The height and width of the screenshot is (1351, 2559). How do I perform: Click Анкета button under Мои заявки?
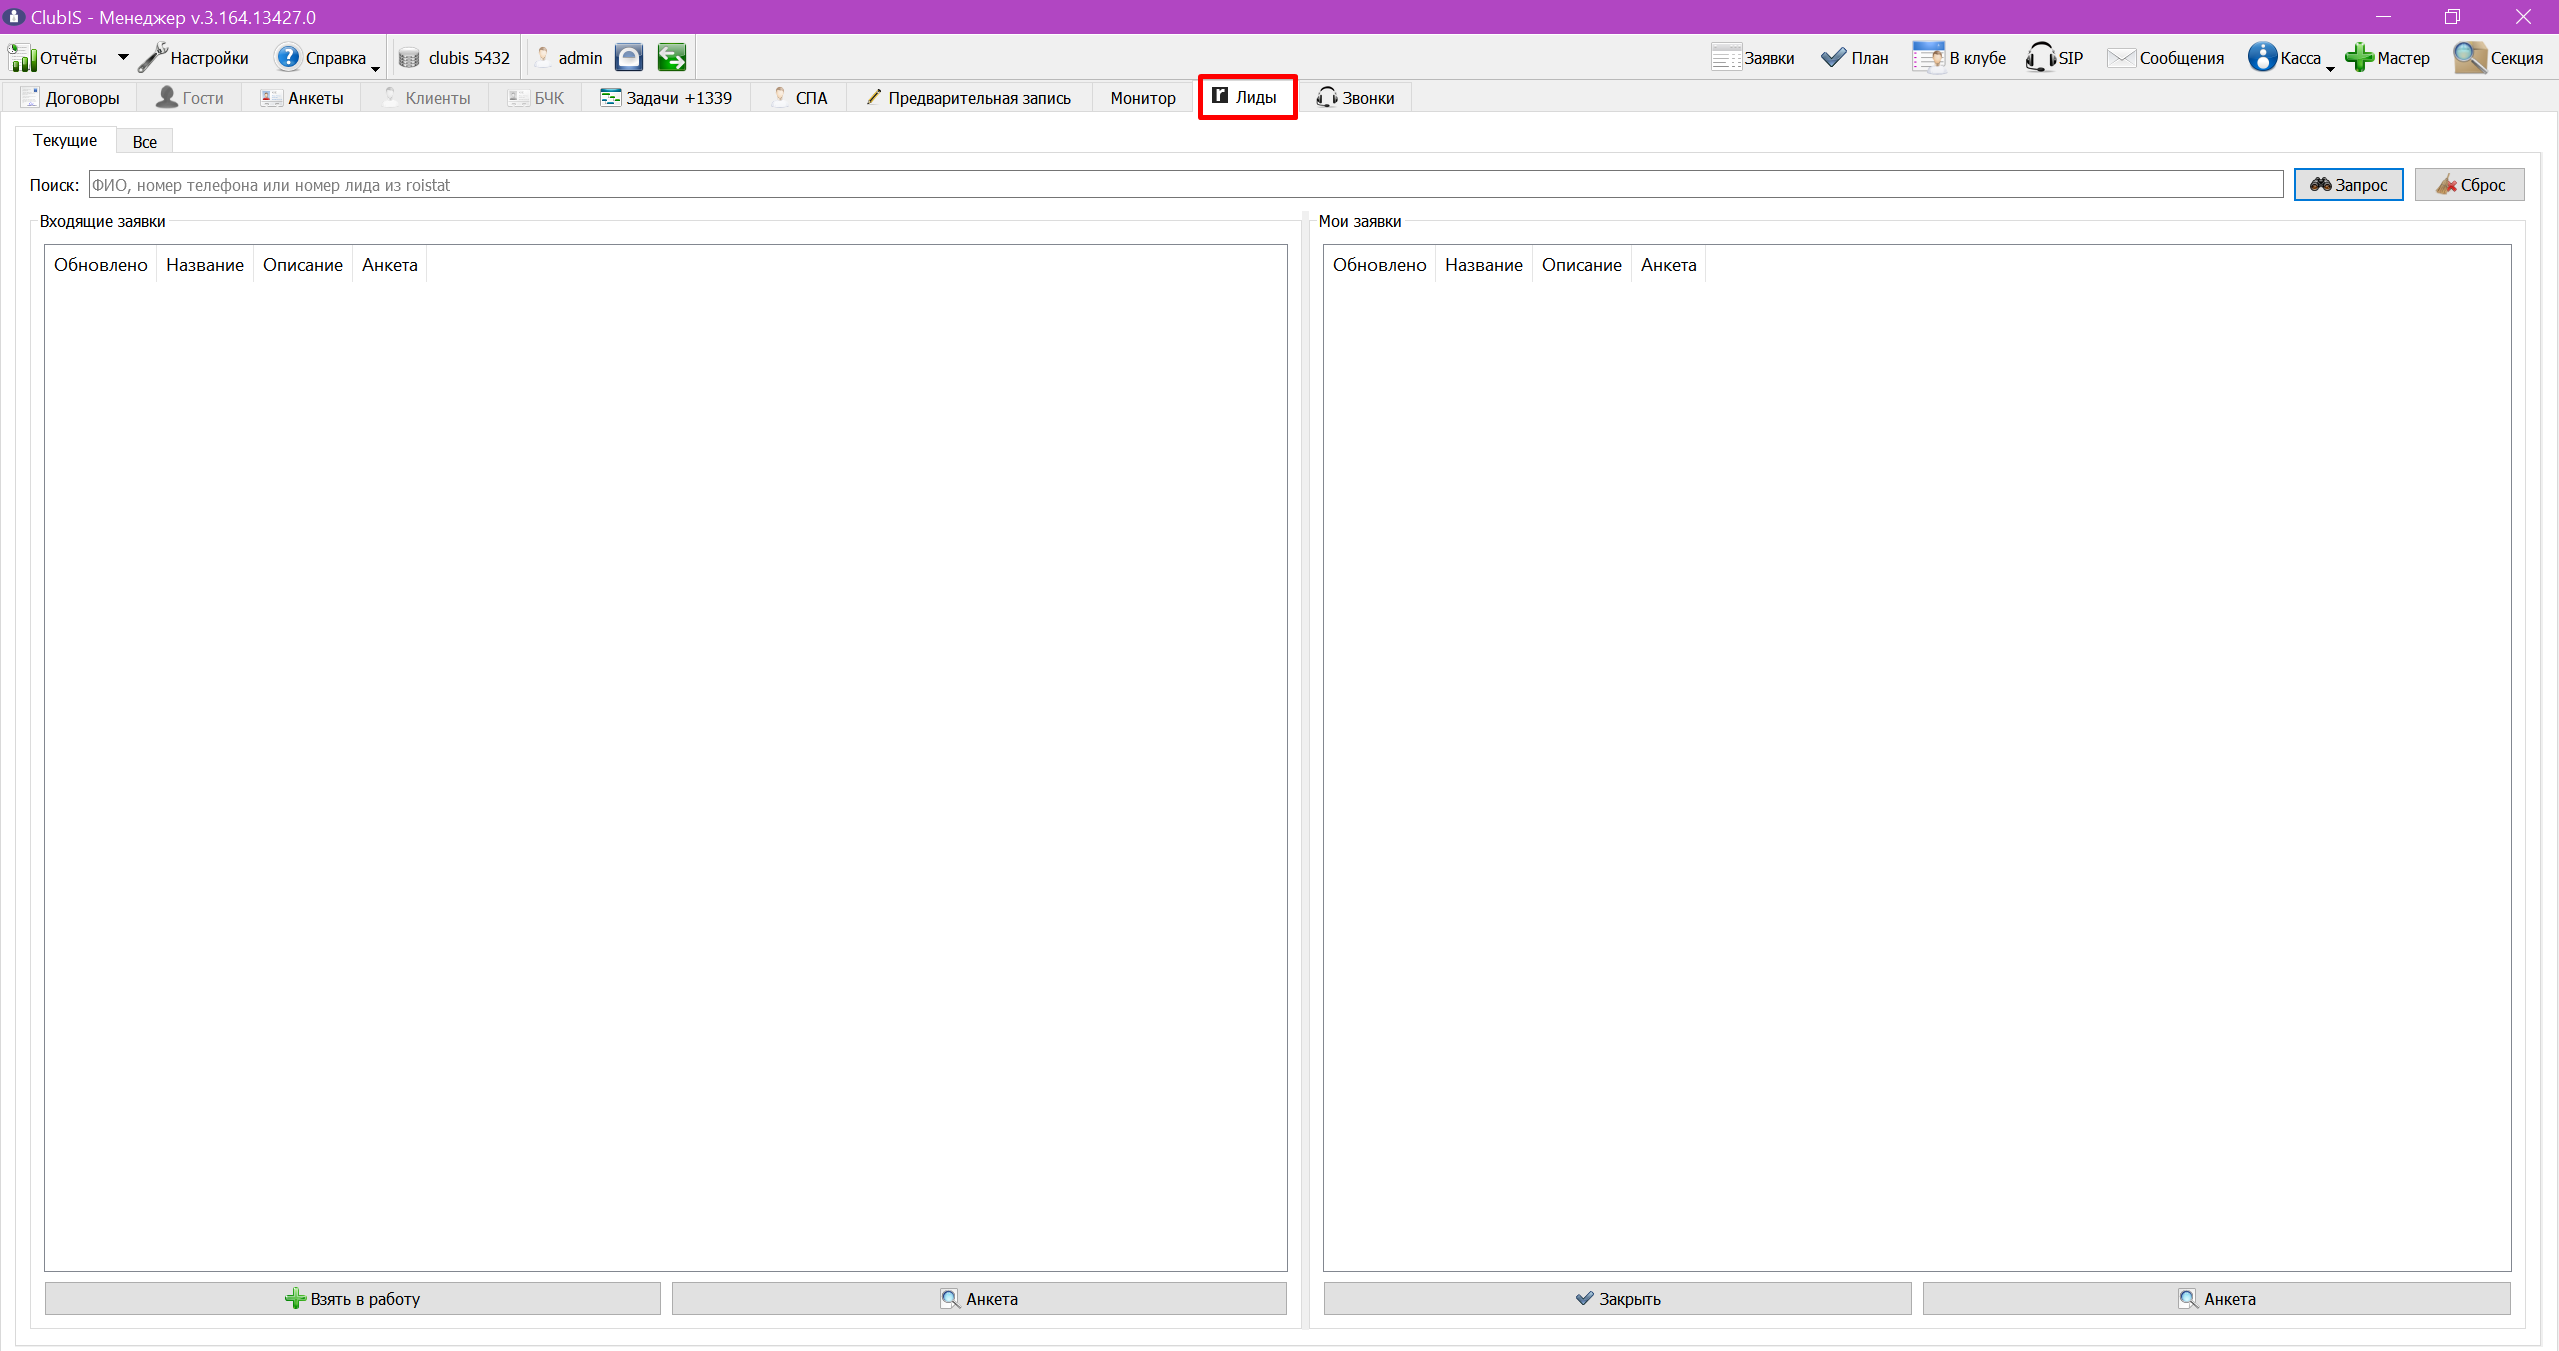(x=2216, y=1298)
